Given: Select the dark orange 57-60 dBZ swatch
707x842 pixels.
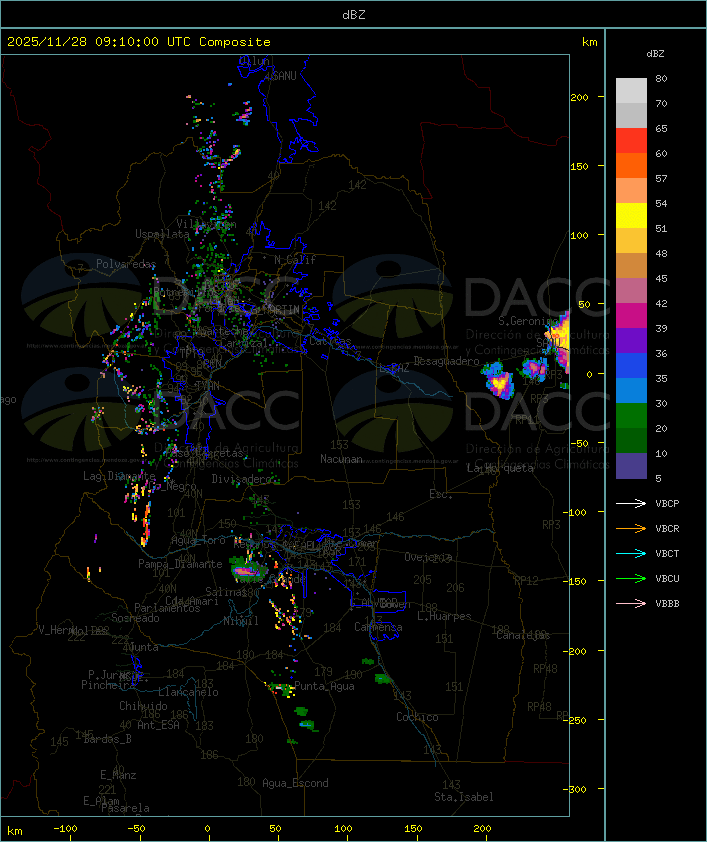Looking at the screenshot, I should click(631, 165).
